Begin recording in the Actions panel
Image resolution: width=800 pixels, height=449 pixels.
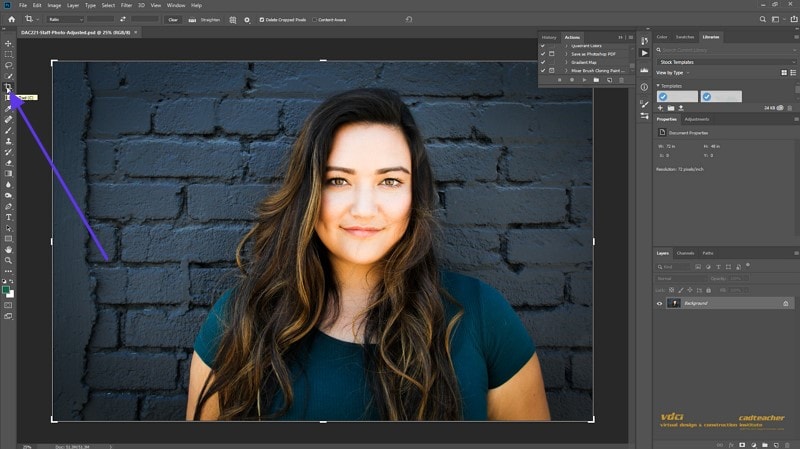tap(572, 80)
